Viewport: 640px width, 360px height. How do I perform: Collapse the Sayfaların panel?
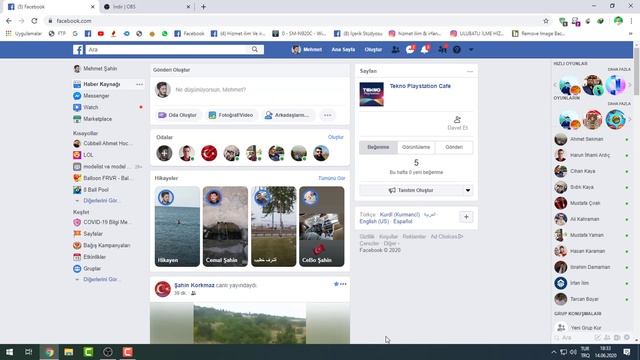pyautogui.click(x=470, y=71)
